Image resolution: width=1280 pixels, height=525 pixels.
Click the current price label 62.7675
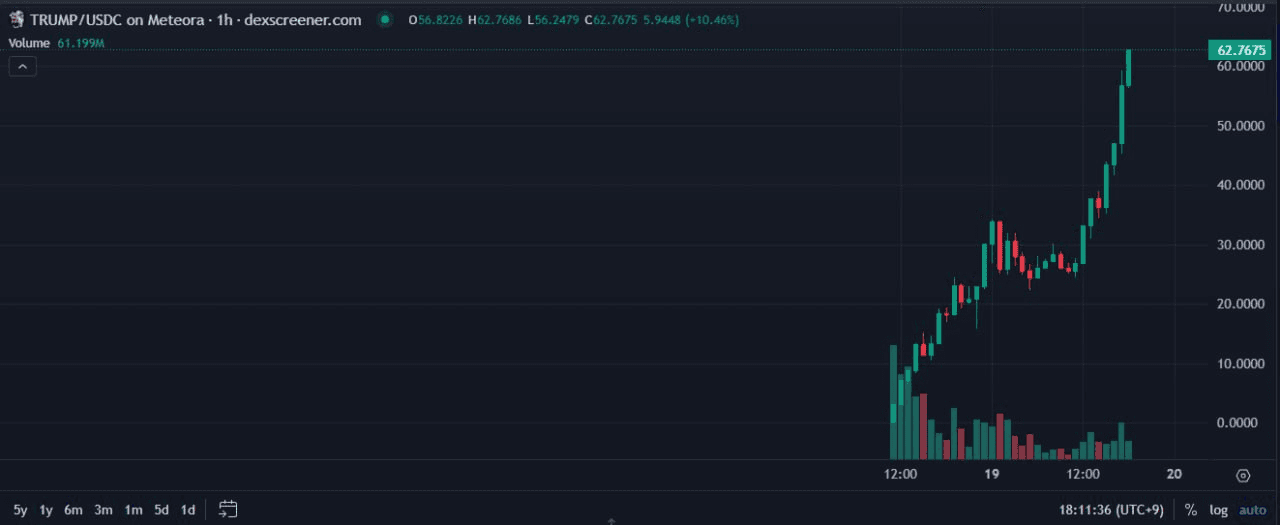pos(1242,50)
